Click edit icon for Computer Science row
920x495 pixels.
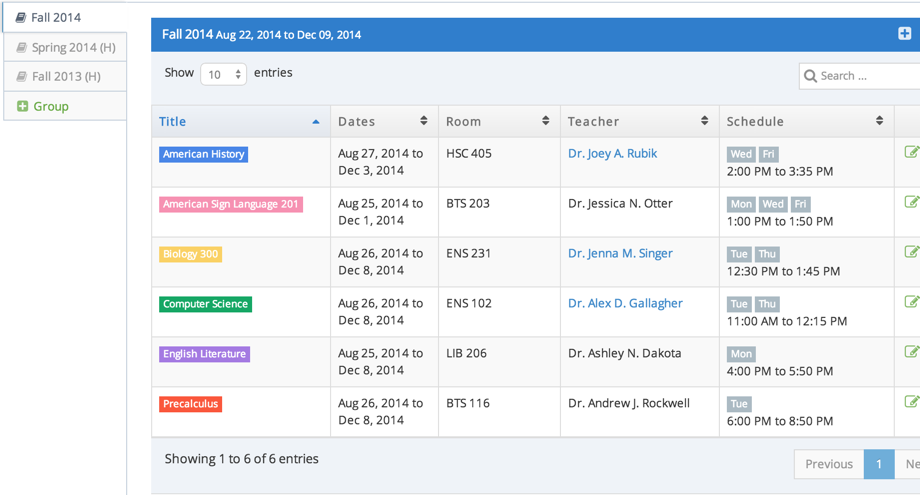click(x=911, y=302)
